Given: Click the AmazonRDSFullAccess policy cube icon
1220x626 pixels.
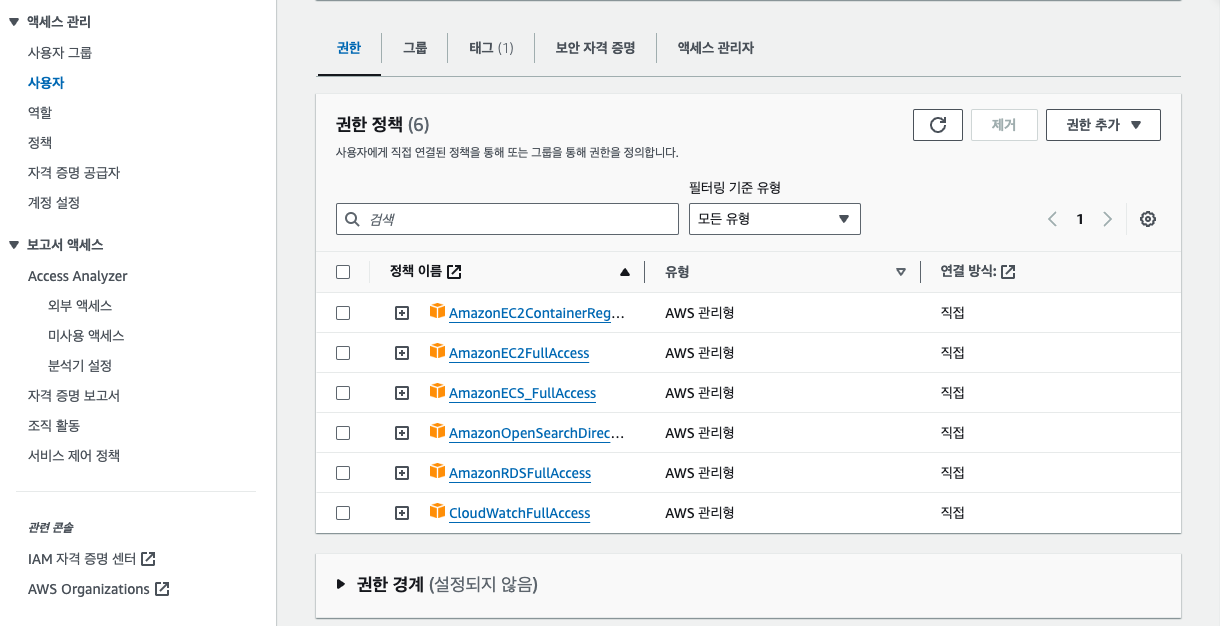Looking at the screenshot, I should point(437,471).
